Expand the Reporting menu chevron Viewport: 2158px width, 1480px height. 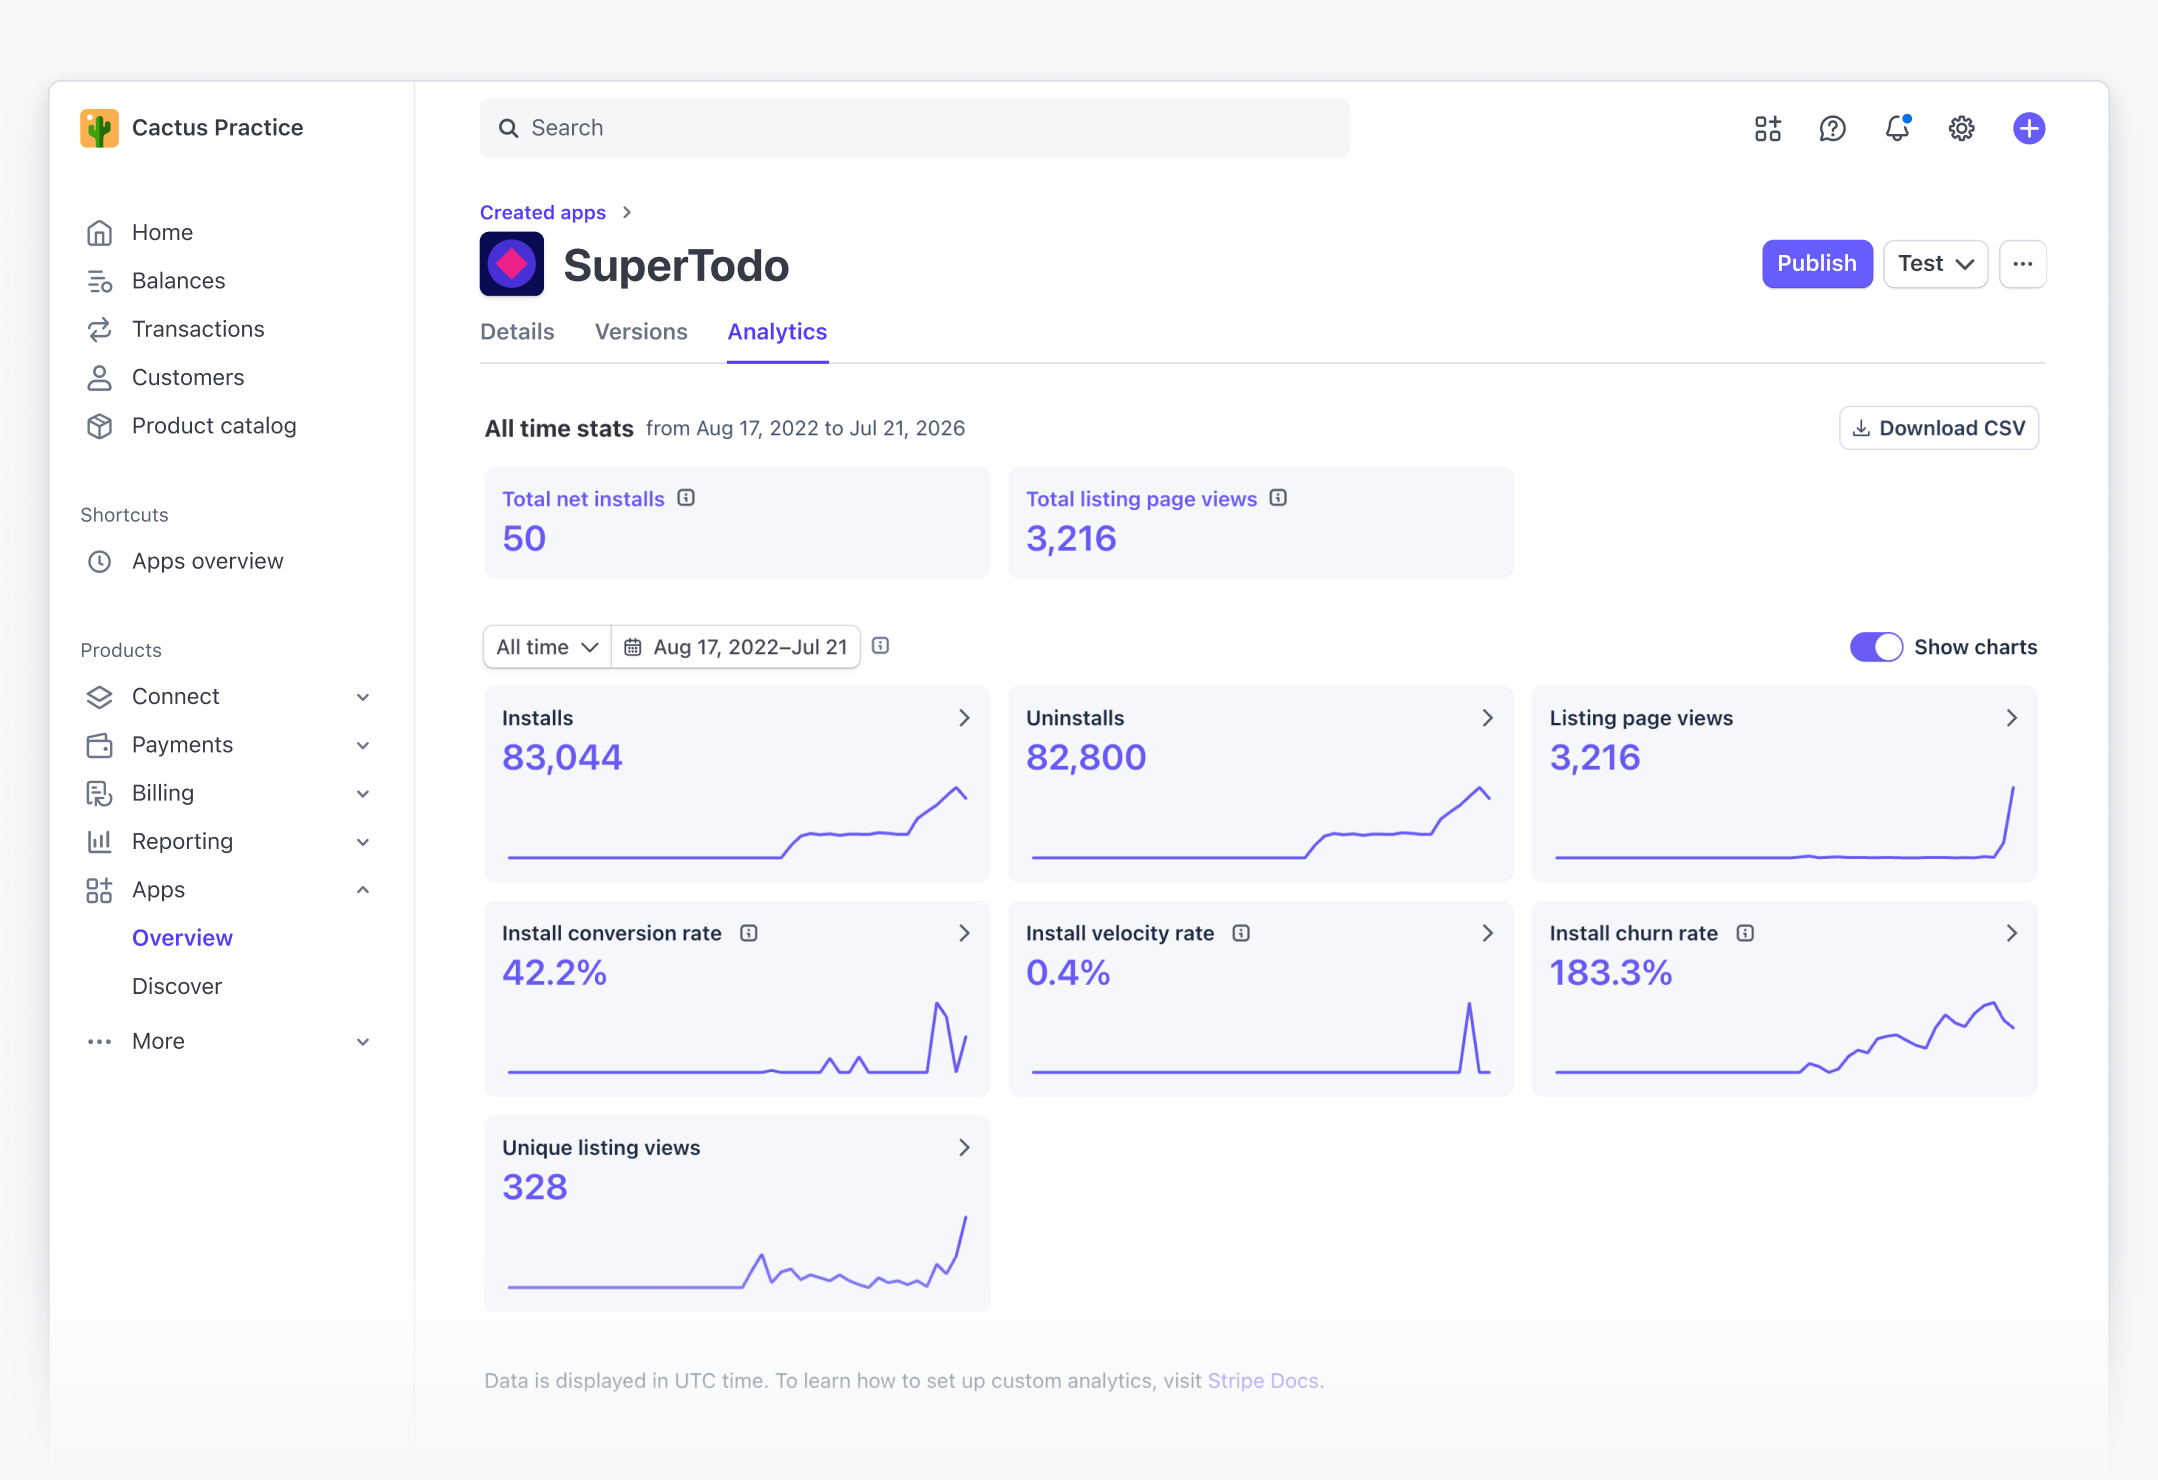[x=363, y=842]
